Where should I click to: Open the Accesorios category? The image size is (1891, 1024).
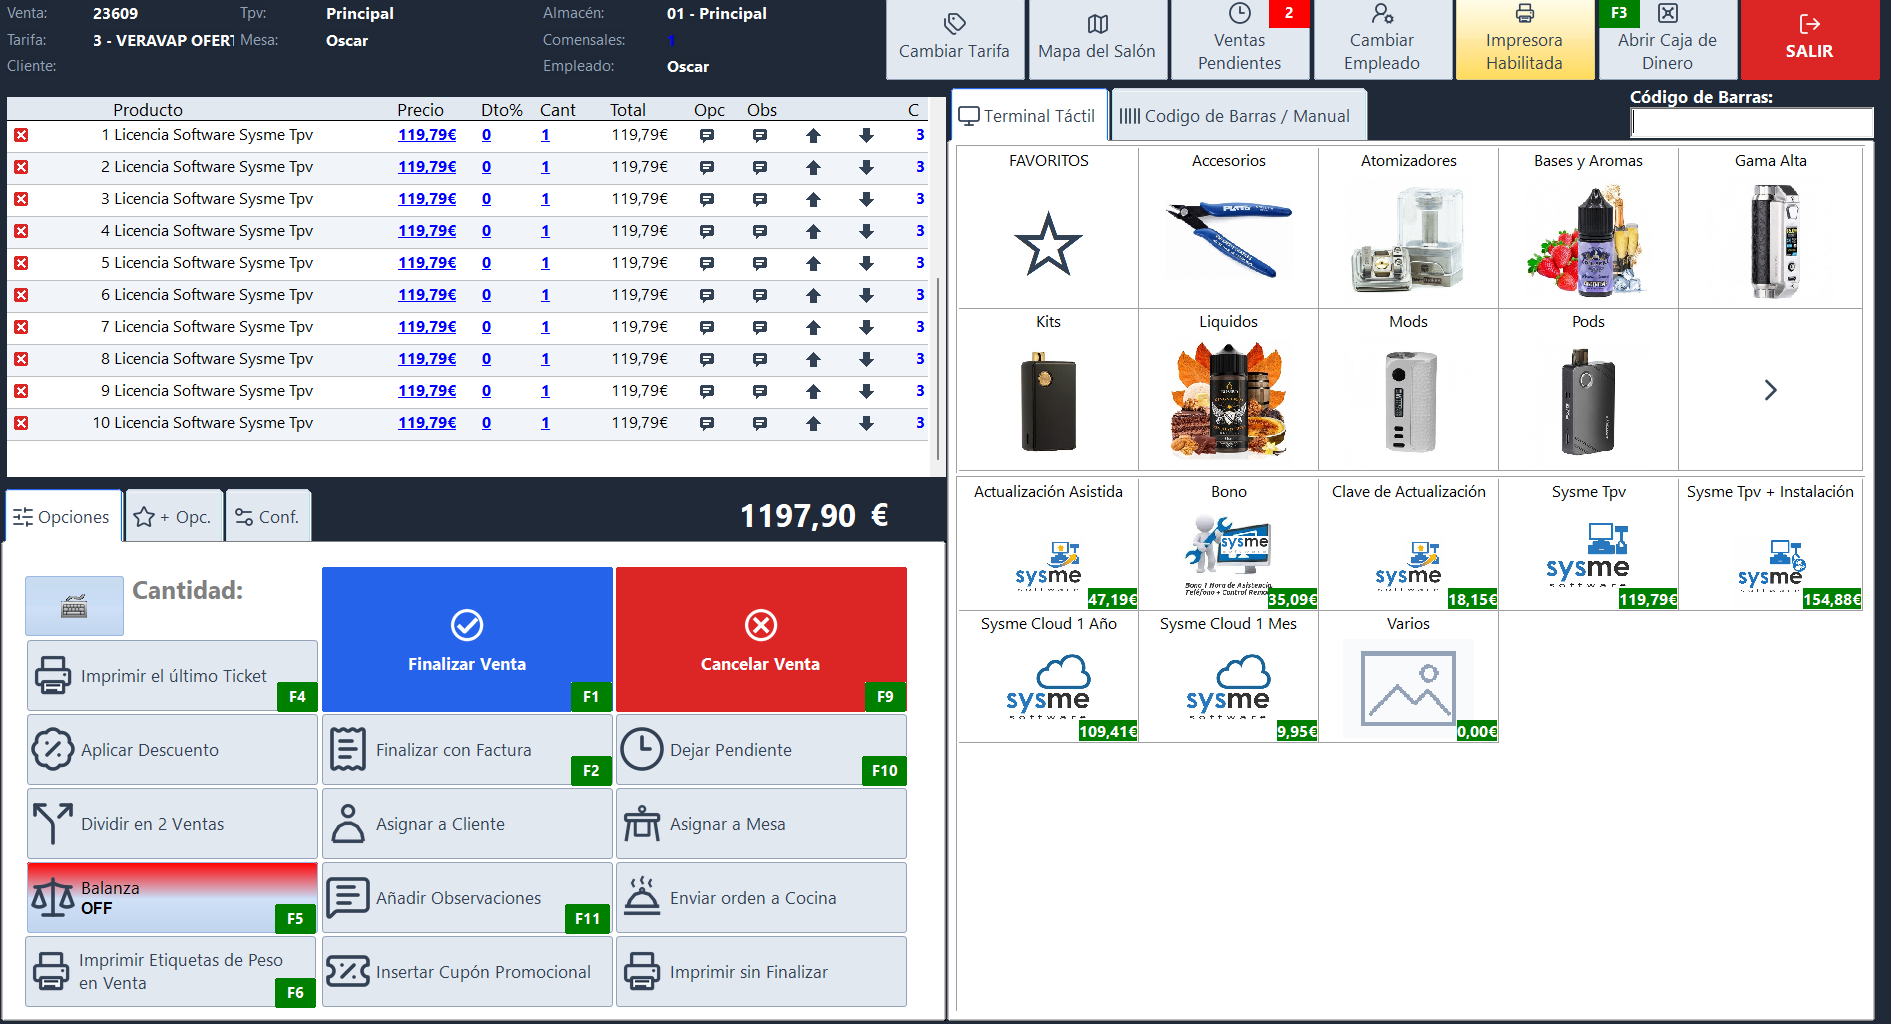[x=1228, y=228]
